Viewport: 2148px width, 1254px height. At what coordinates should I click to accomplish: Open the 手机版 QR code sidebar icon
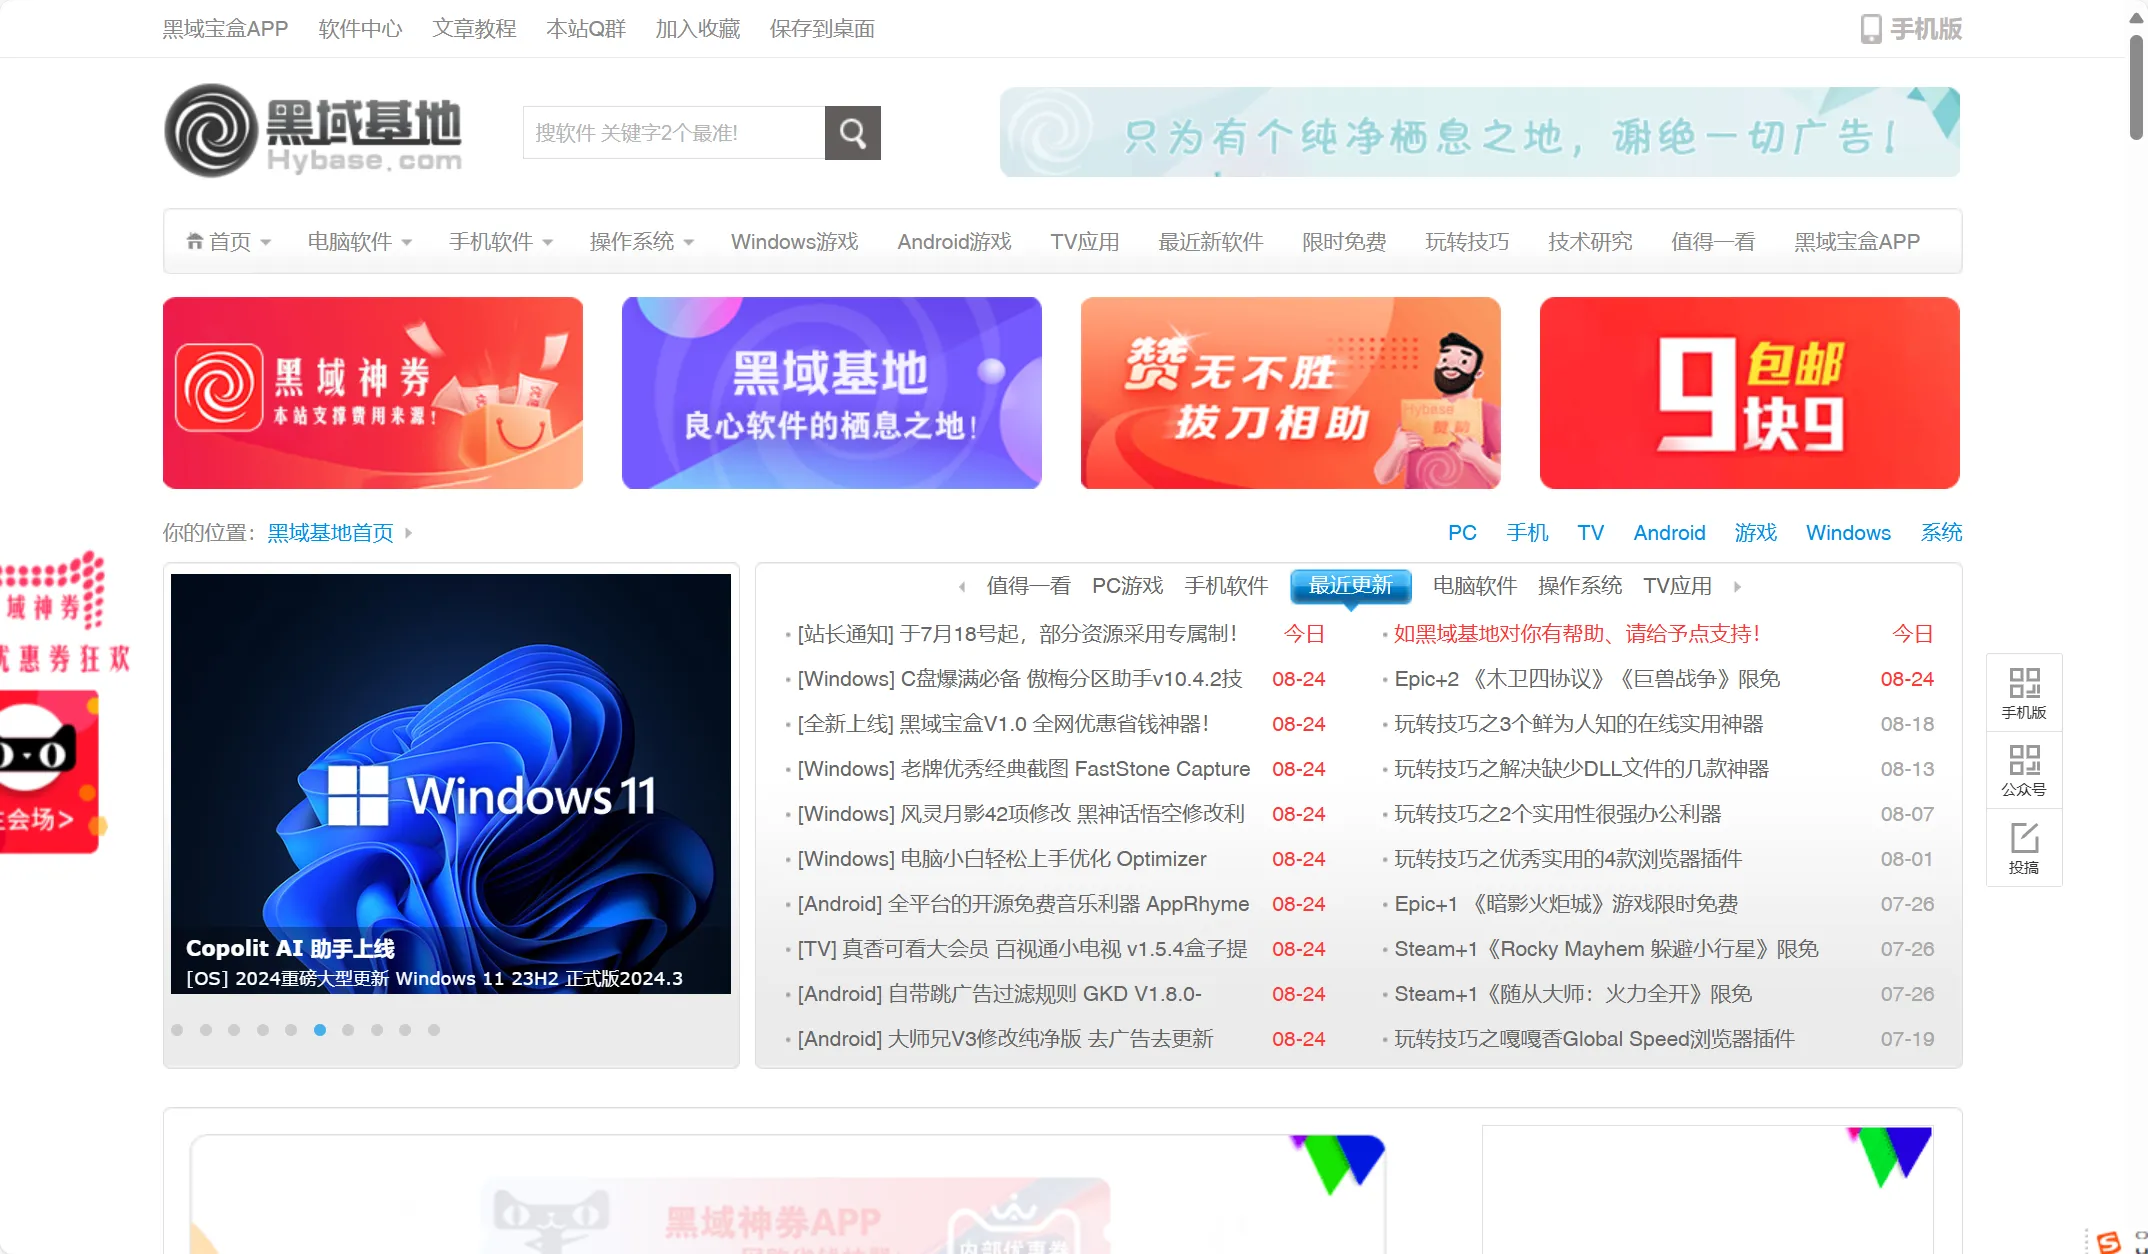[2024, 693]
